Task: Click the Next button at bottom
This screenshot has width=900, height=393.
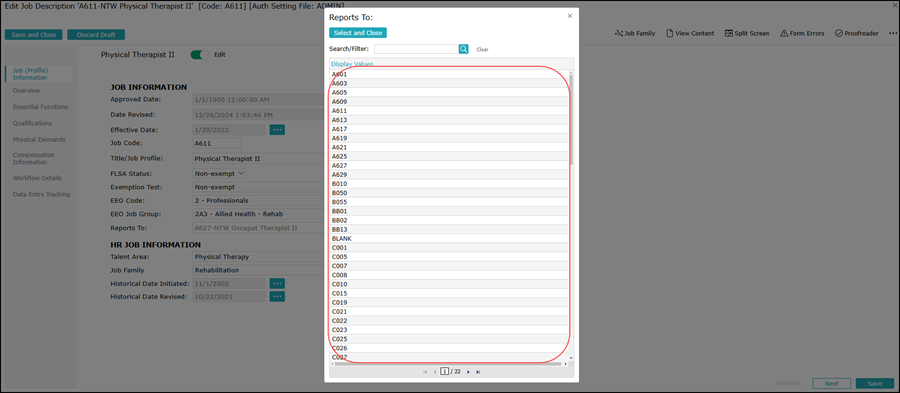Action: coord(832,383)
